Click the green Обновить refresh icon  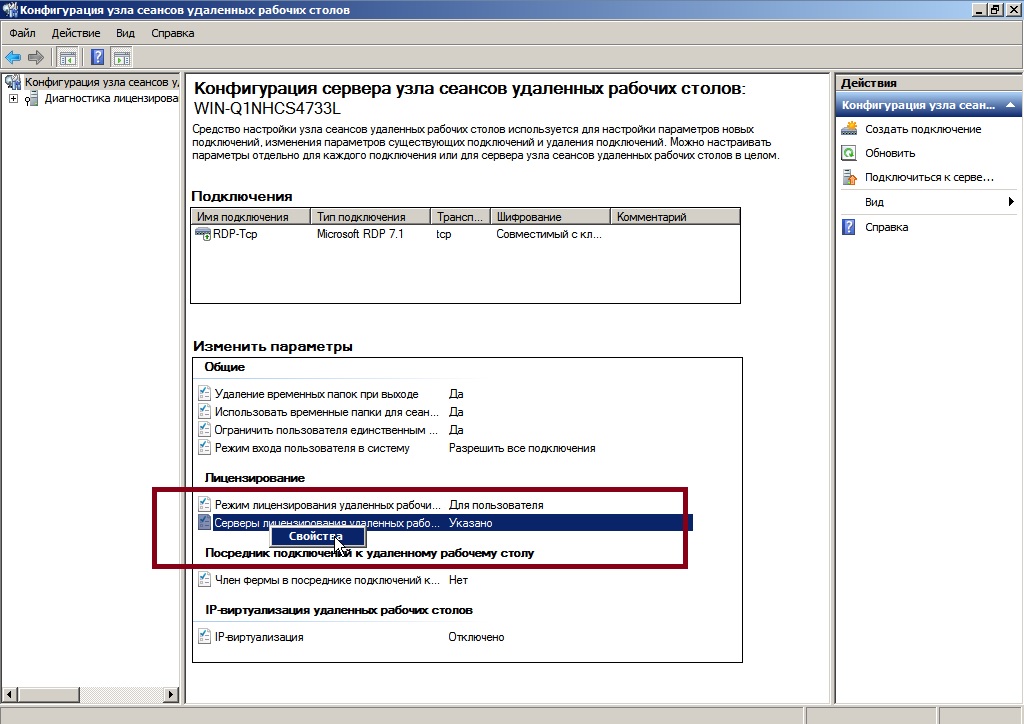(849, 153)
